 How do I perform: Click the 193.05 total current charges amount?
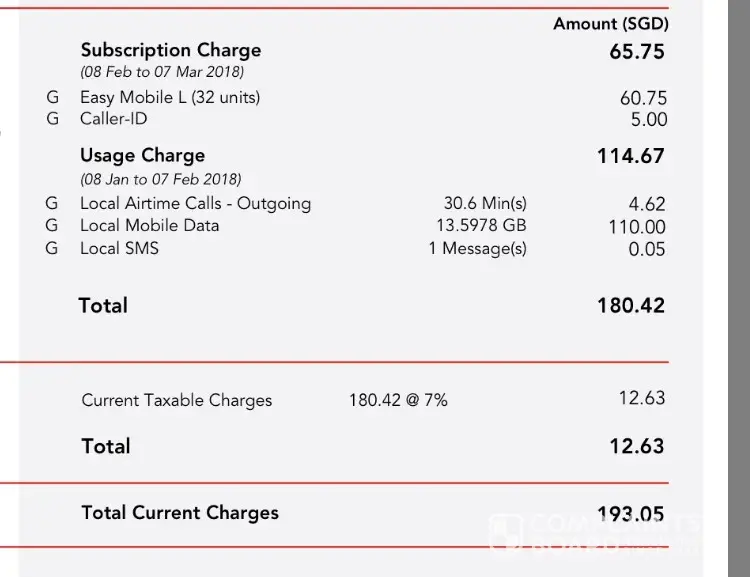click(x=630, y=514)
